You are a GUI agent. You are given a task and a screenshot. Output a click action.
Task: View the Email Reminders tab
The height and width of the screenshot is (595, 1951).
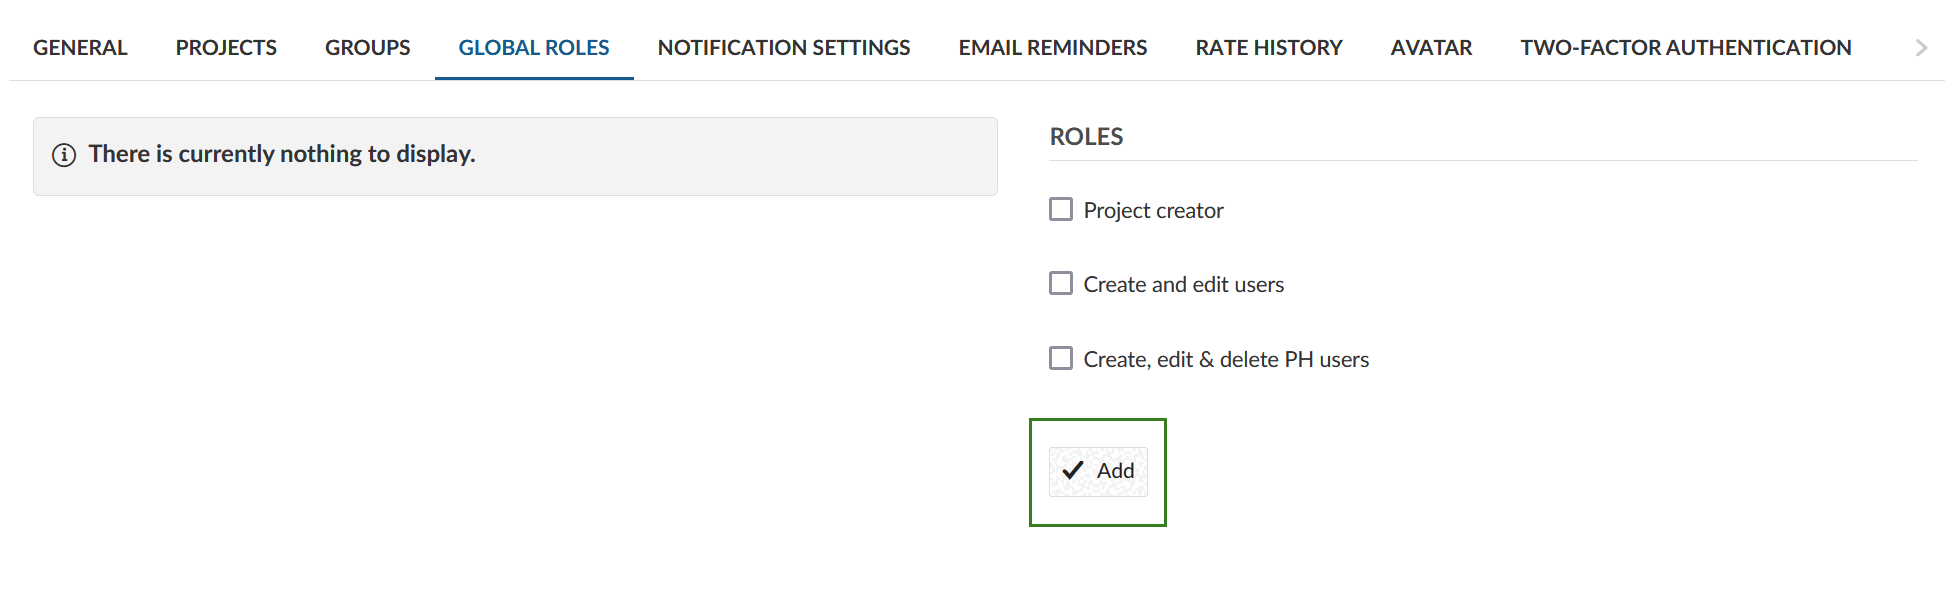pyautogui.click(x=1052, y=46)
